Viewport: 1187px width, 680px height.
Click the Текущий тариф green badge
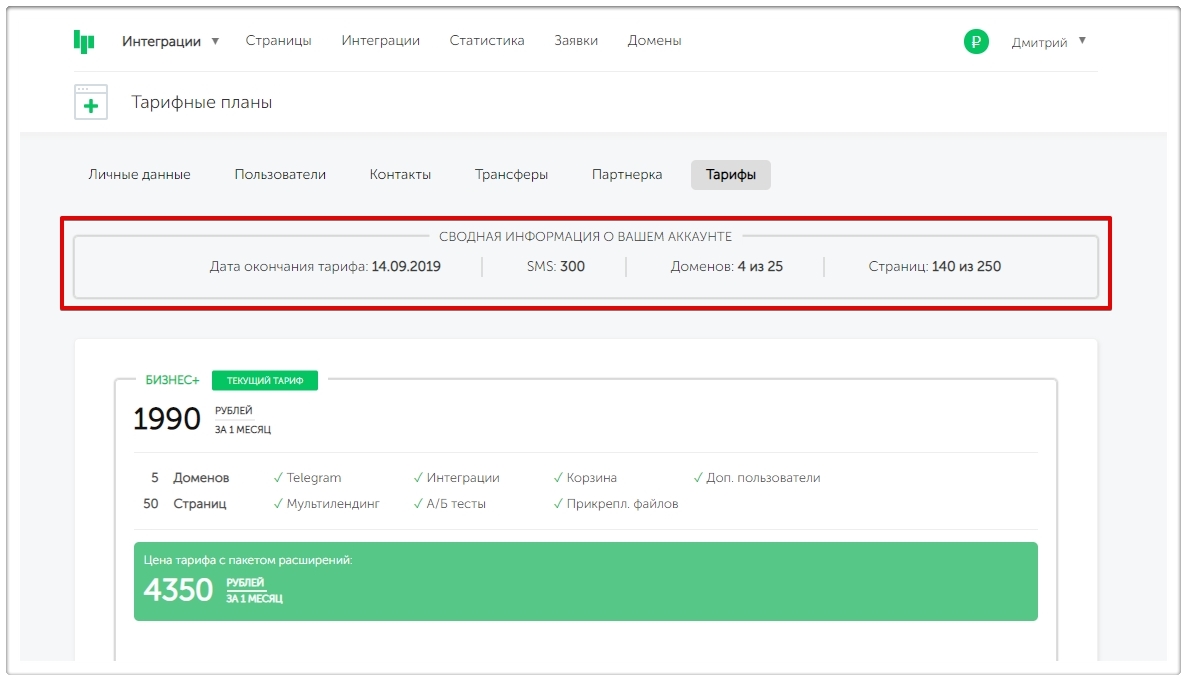coord(264,380)
